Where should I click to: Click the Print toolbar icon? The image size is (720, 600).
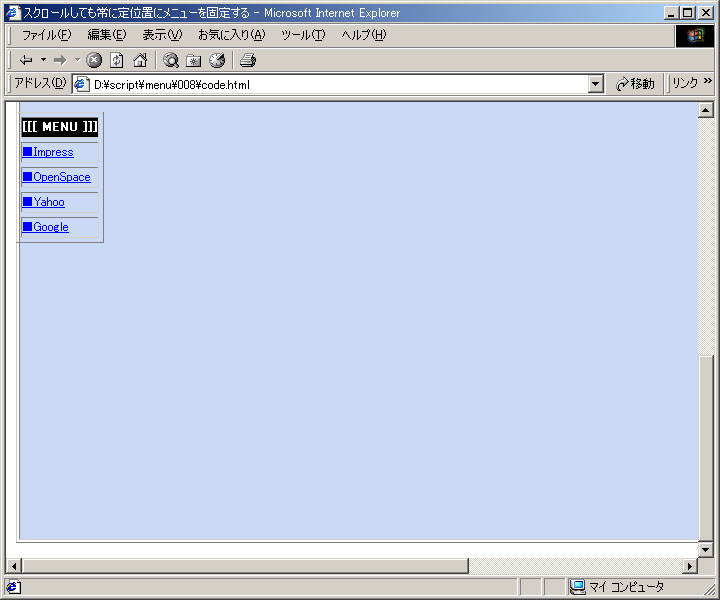tap(248, 60)
